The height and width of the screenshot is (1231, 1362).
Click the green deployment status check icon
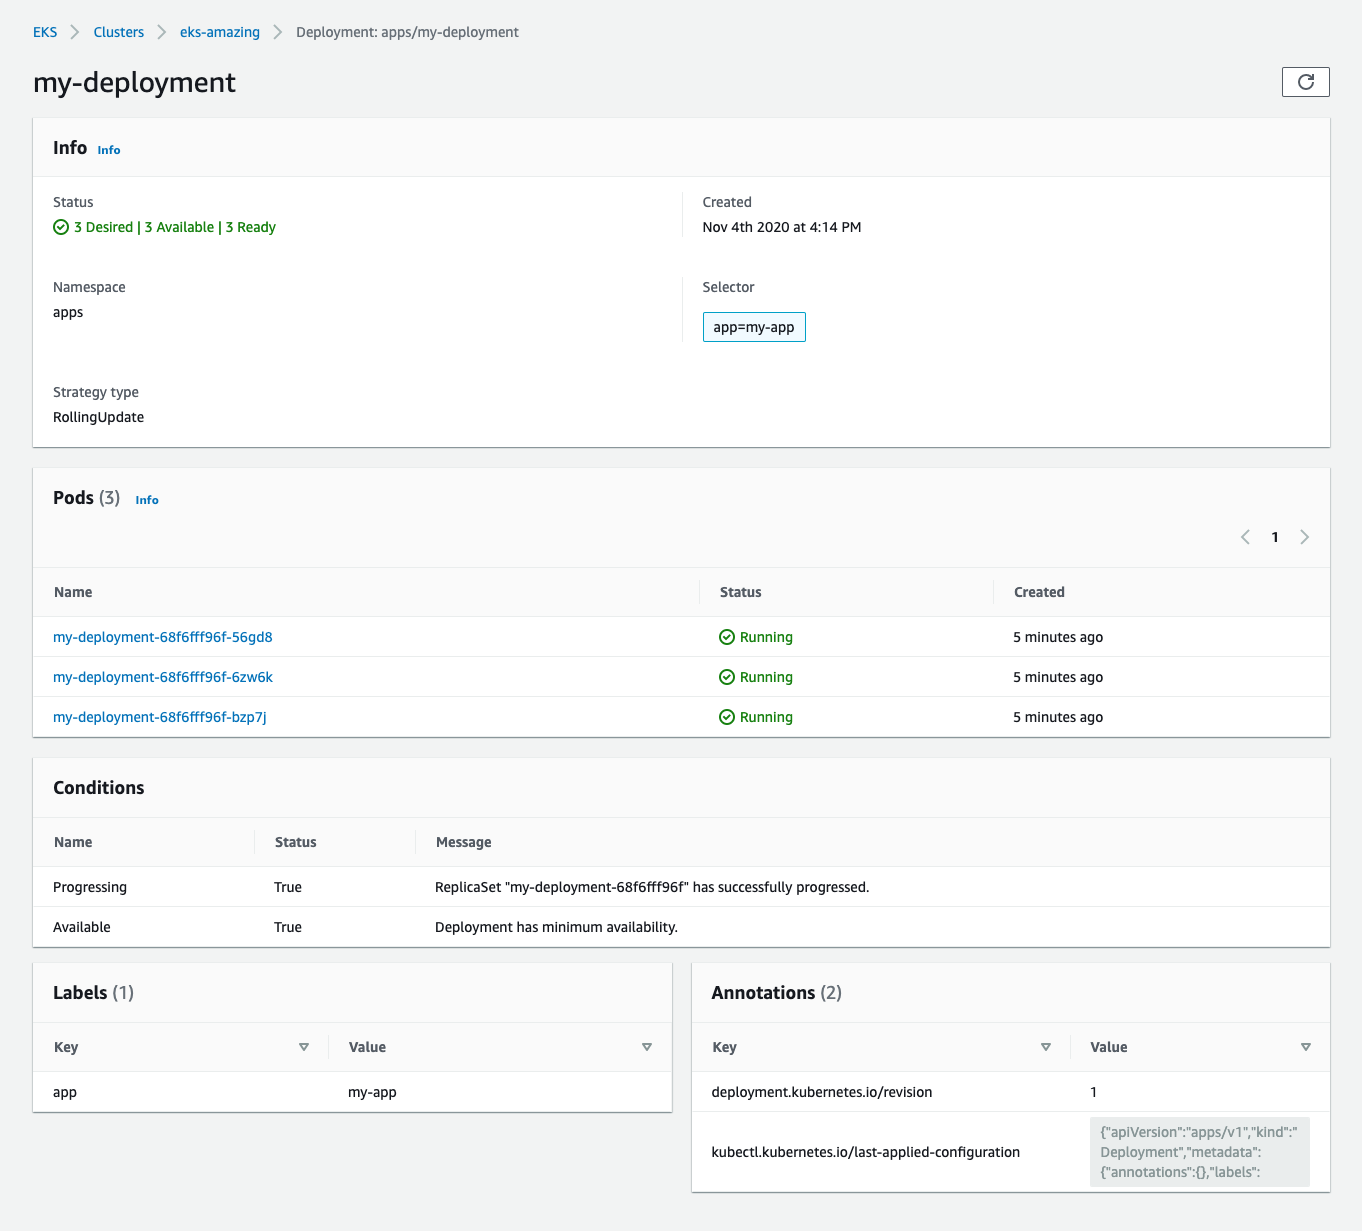tap(61, 227)
